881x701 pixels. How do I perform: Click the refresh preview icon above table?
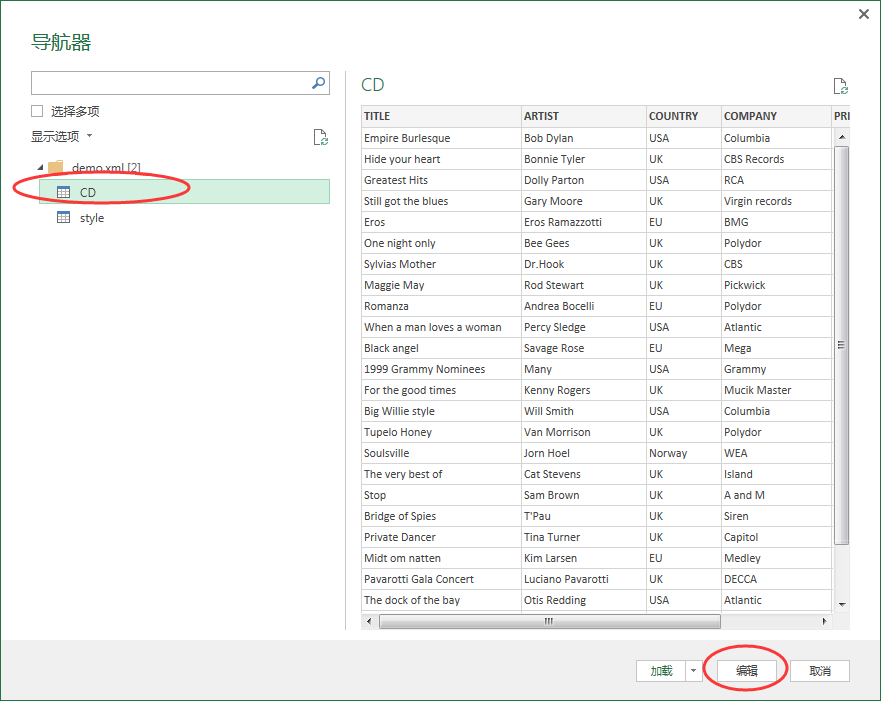tap(841, 87)
